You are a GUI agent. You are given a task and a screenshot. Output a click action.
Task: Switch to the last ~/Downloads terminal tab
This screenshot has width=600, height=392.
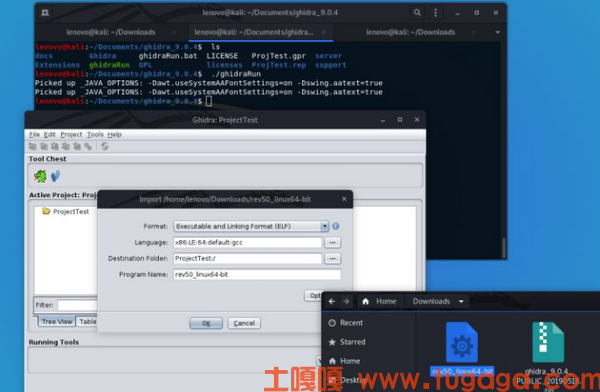click(x=411, y=32)
